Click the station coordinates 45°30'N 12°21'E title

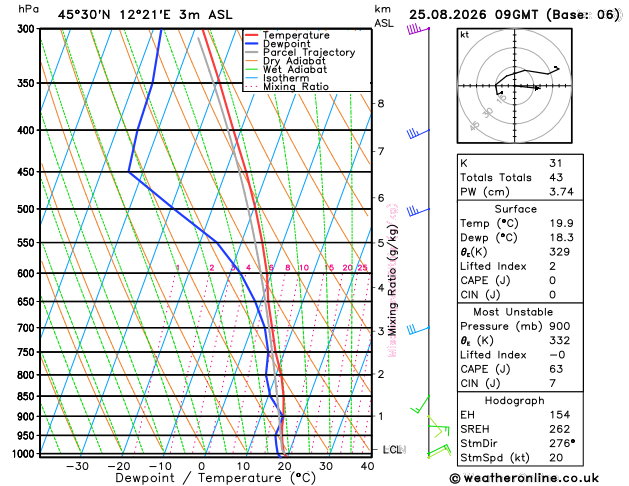point(145,15)
